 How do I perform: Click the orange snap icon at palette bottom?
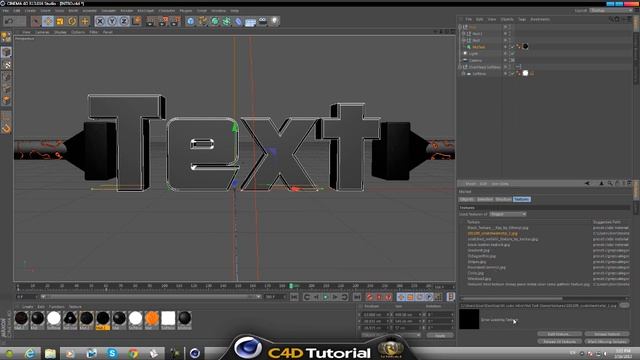click(x=6, y=129)
